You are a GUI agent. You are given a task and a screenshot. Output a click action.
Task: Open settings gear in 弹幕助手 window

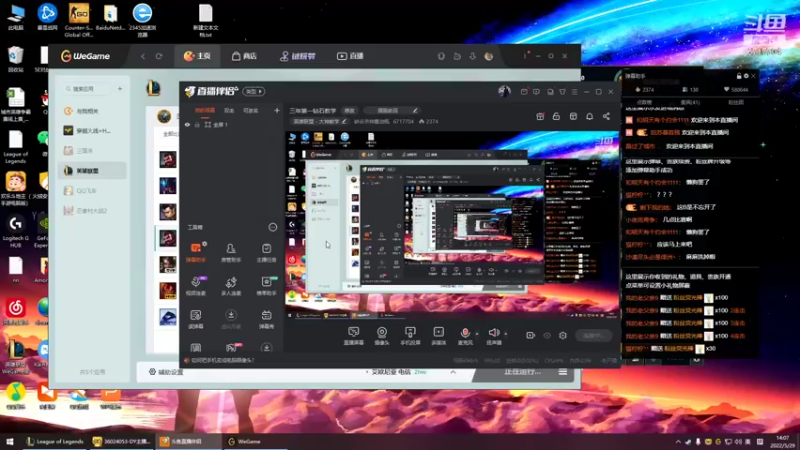coord(746,76)
